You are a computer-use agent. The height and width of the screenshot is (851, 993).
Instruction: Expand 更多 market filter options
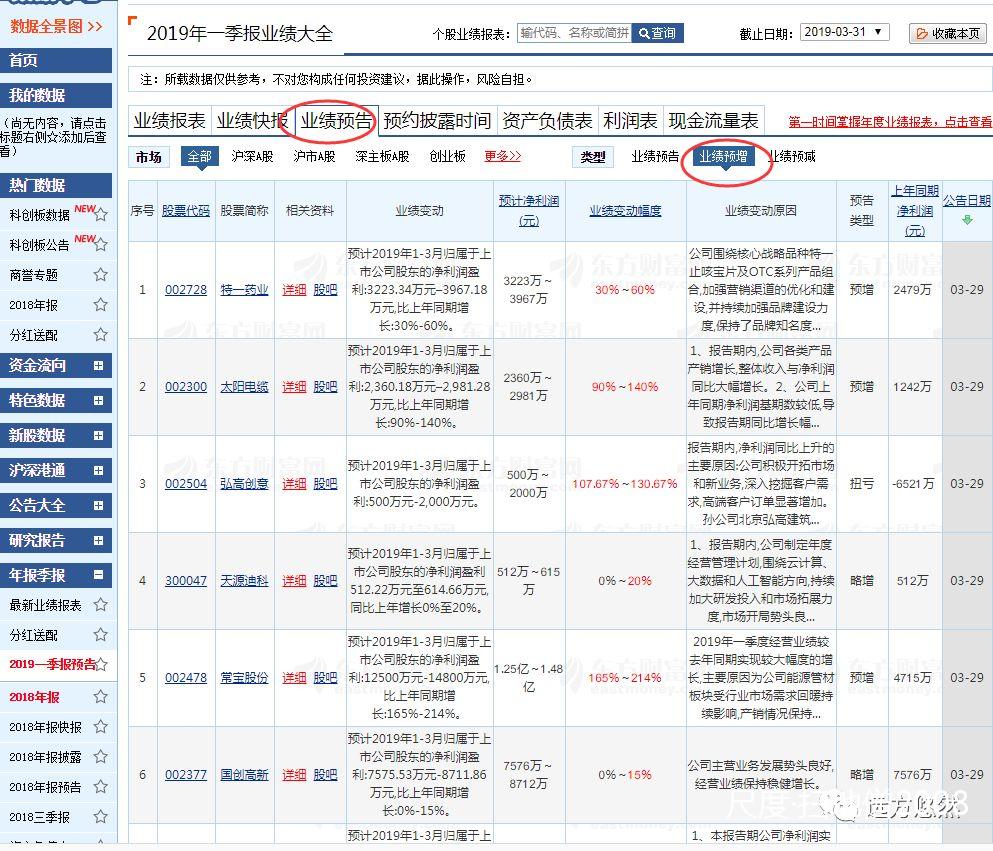click(502, 156)
